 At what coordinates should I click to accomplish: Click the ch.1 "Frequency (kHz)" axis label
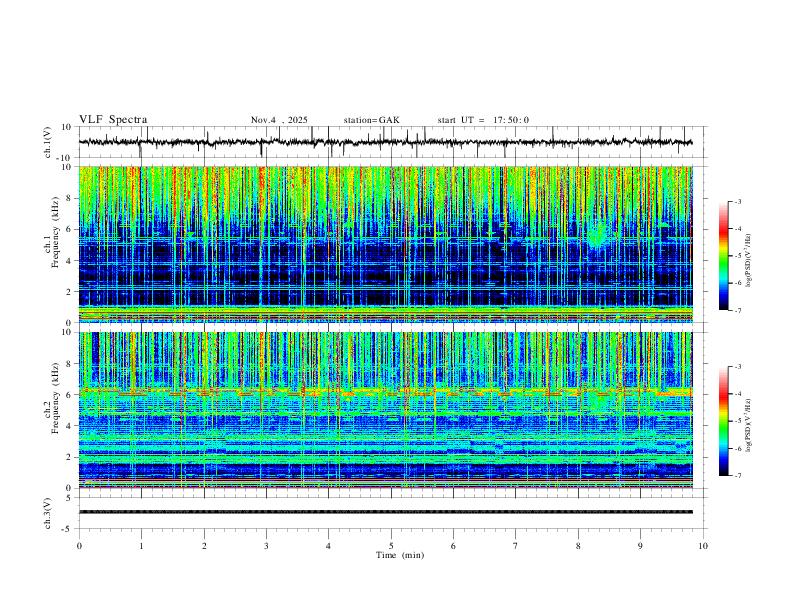[x=55, y=233]
